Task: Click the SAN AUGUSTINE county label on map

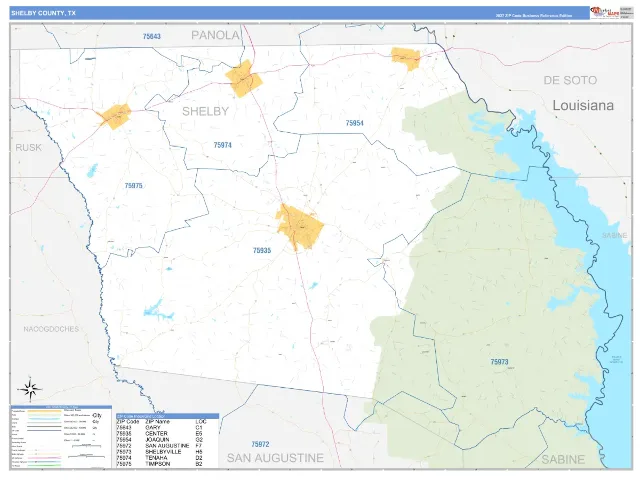Action: point(275,458)
